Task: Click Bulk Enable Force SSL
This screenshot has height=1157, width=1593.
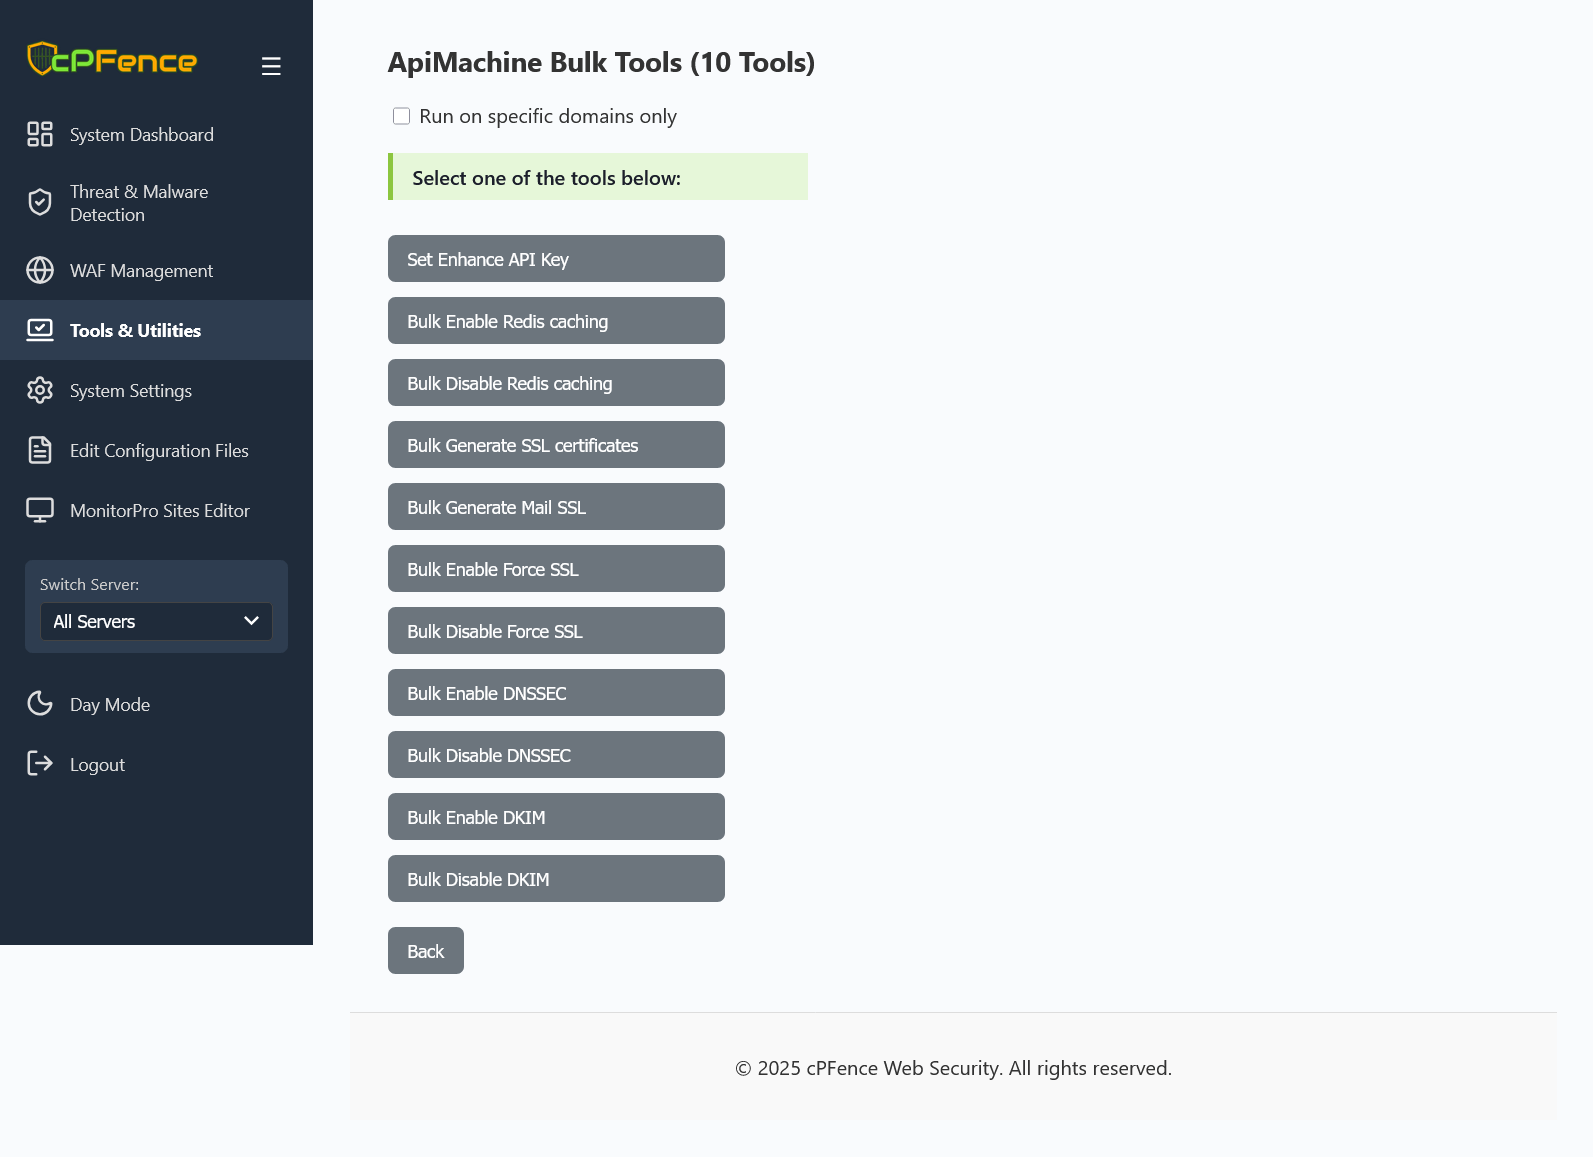Action: click(x=556, y=569)
